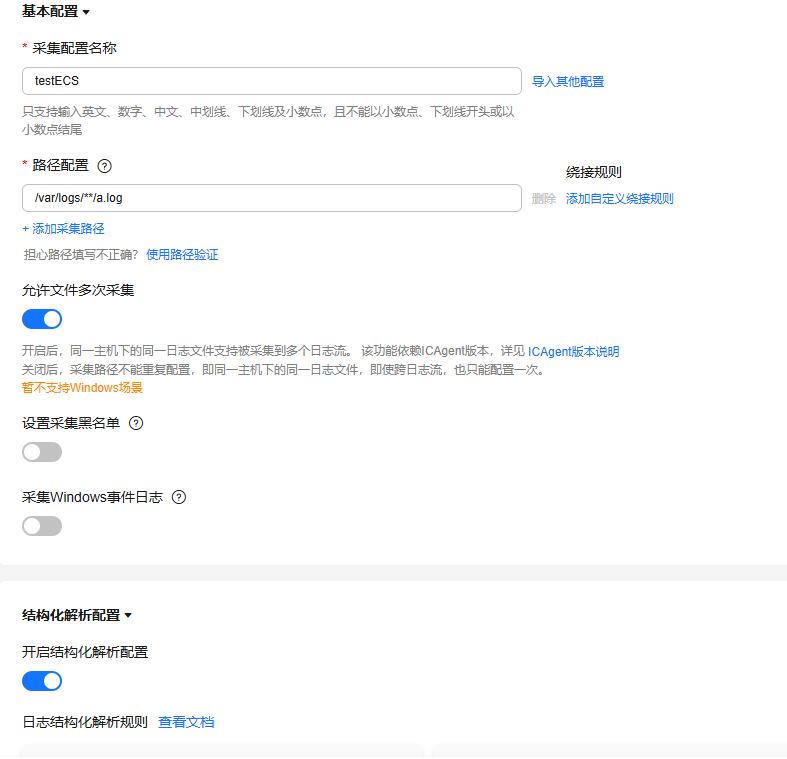Viewport: 787px width, 759px height.
Task: Show help icon beside 设置采集黑名单
Action: pos(136,423)
